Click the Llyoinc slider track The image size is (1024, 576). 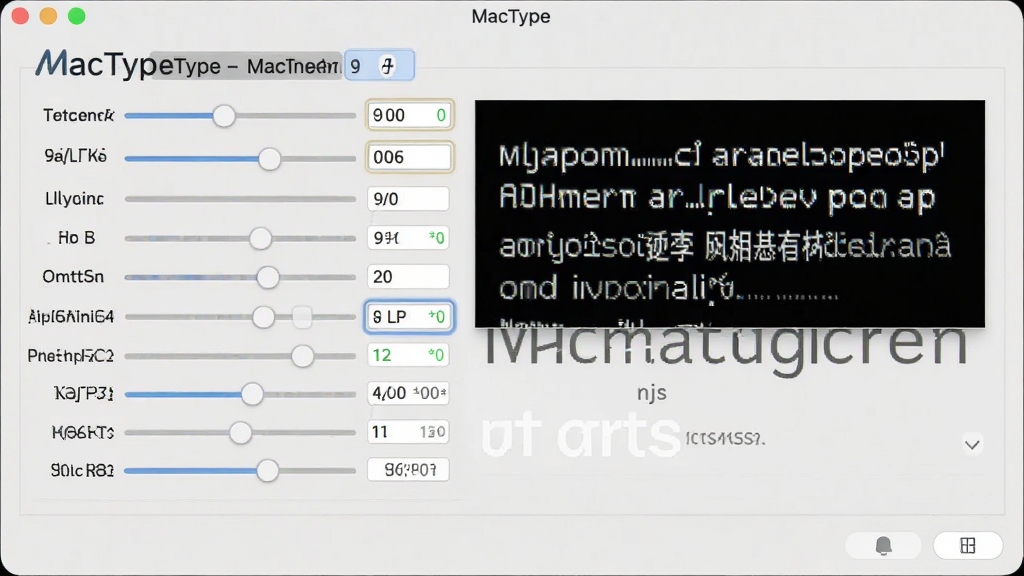click(x=240, y=199)
